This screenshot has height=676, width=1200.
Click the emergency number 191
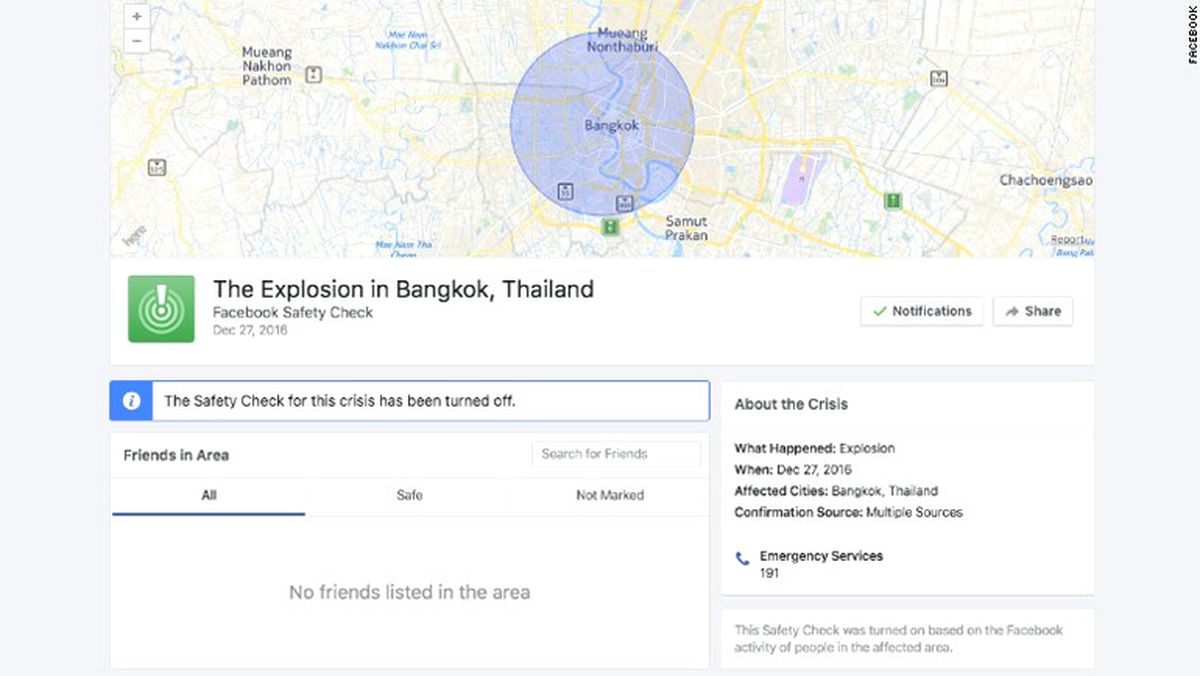(x=770, y=573)
